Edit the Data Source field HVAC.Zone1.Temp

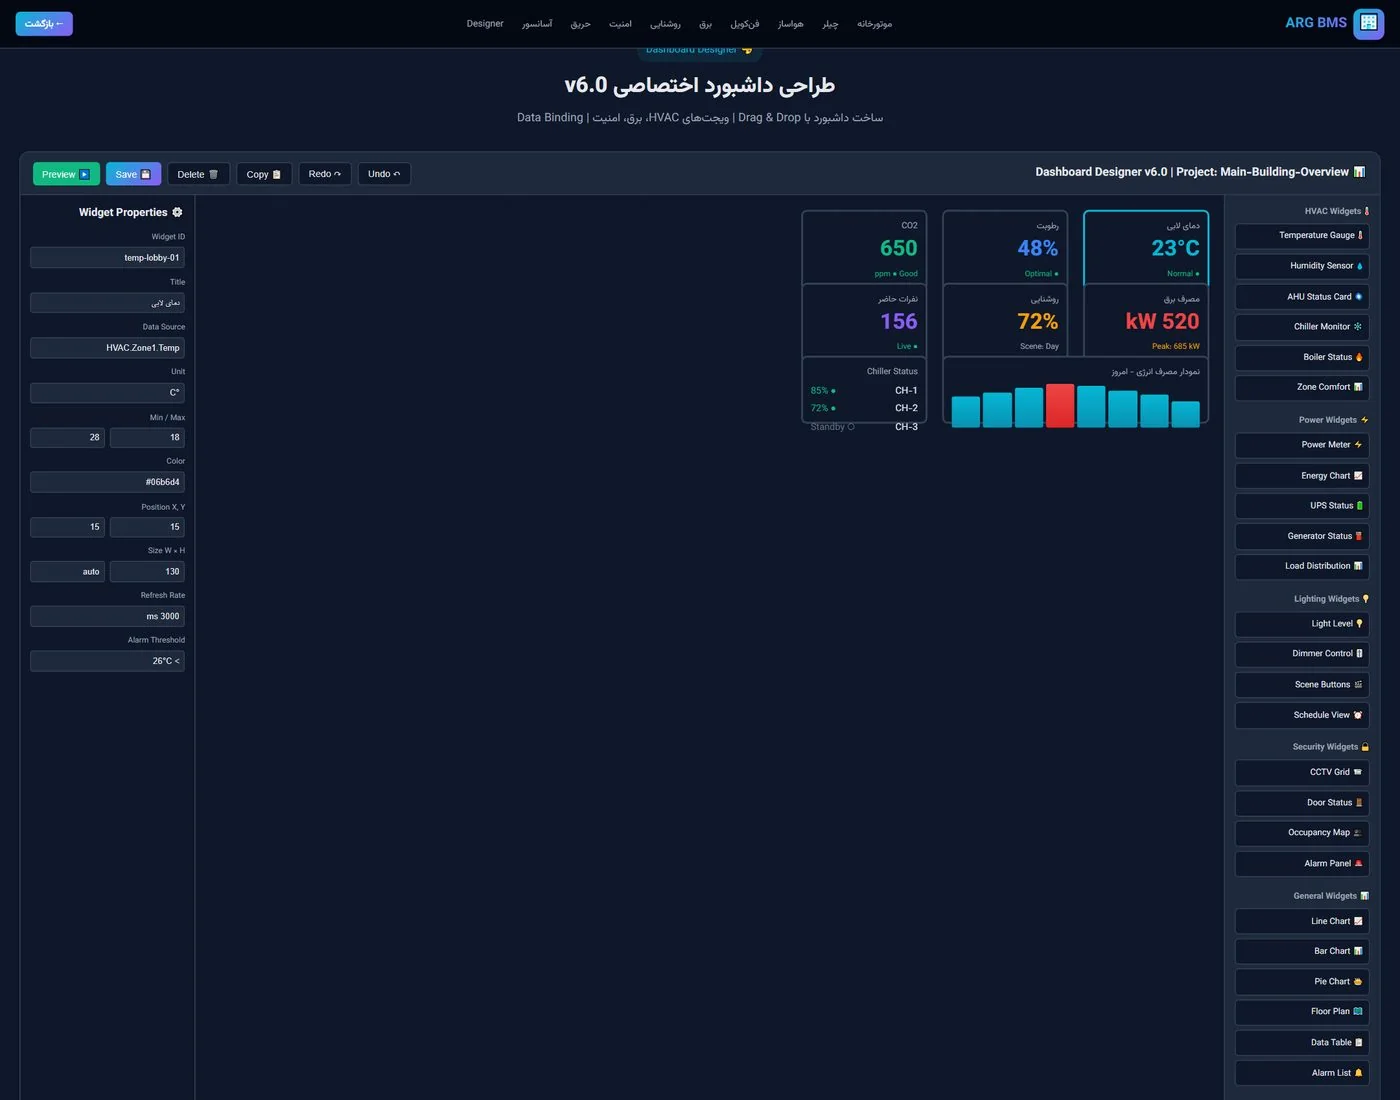coord(107,348)
